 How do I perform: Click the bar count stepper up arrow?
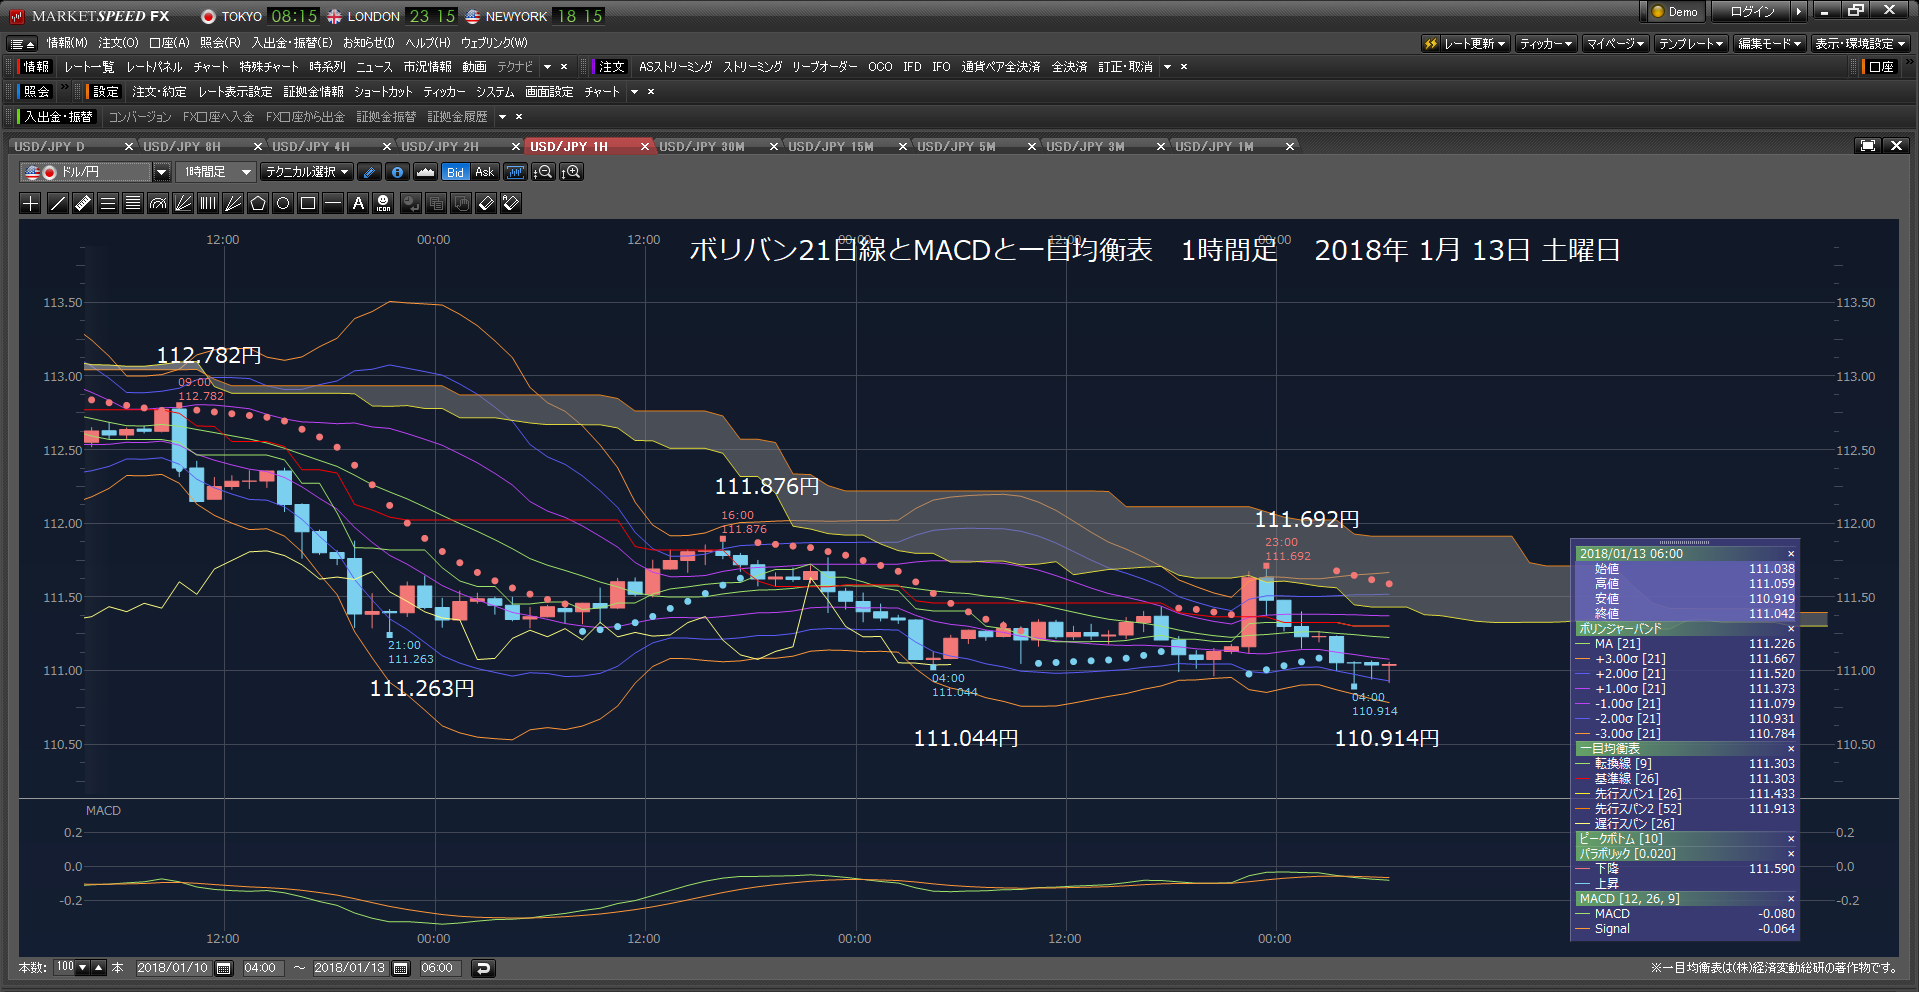pos(98,968)
